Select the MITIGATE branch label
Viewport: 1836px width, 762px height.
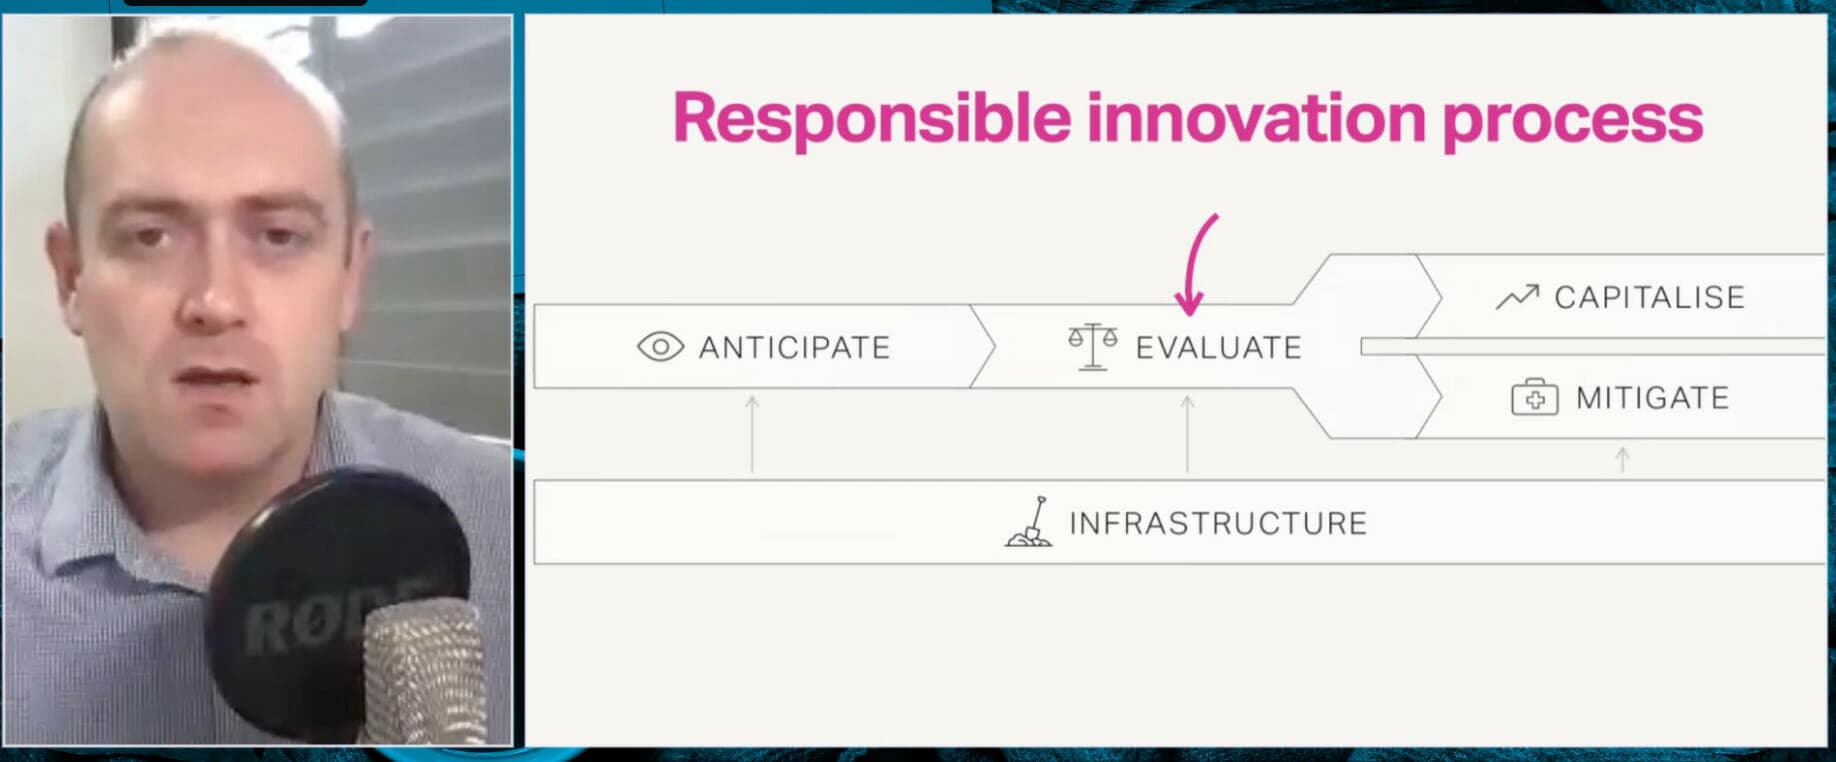tap(1652, 398)
